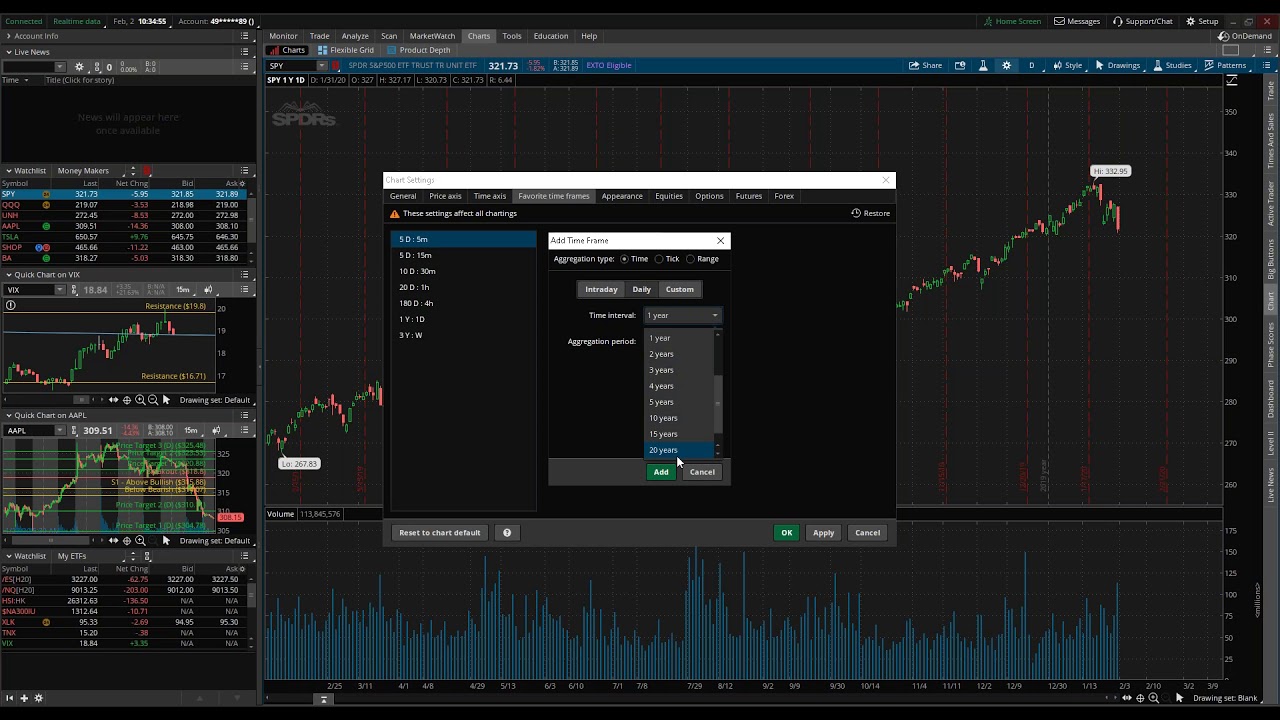Image resolution: width=1280 pixels, height=720 pixels.
Task: Switch to the Daily toggle button
Action: pos(641,289)
